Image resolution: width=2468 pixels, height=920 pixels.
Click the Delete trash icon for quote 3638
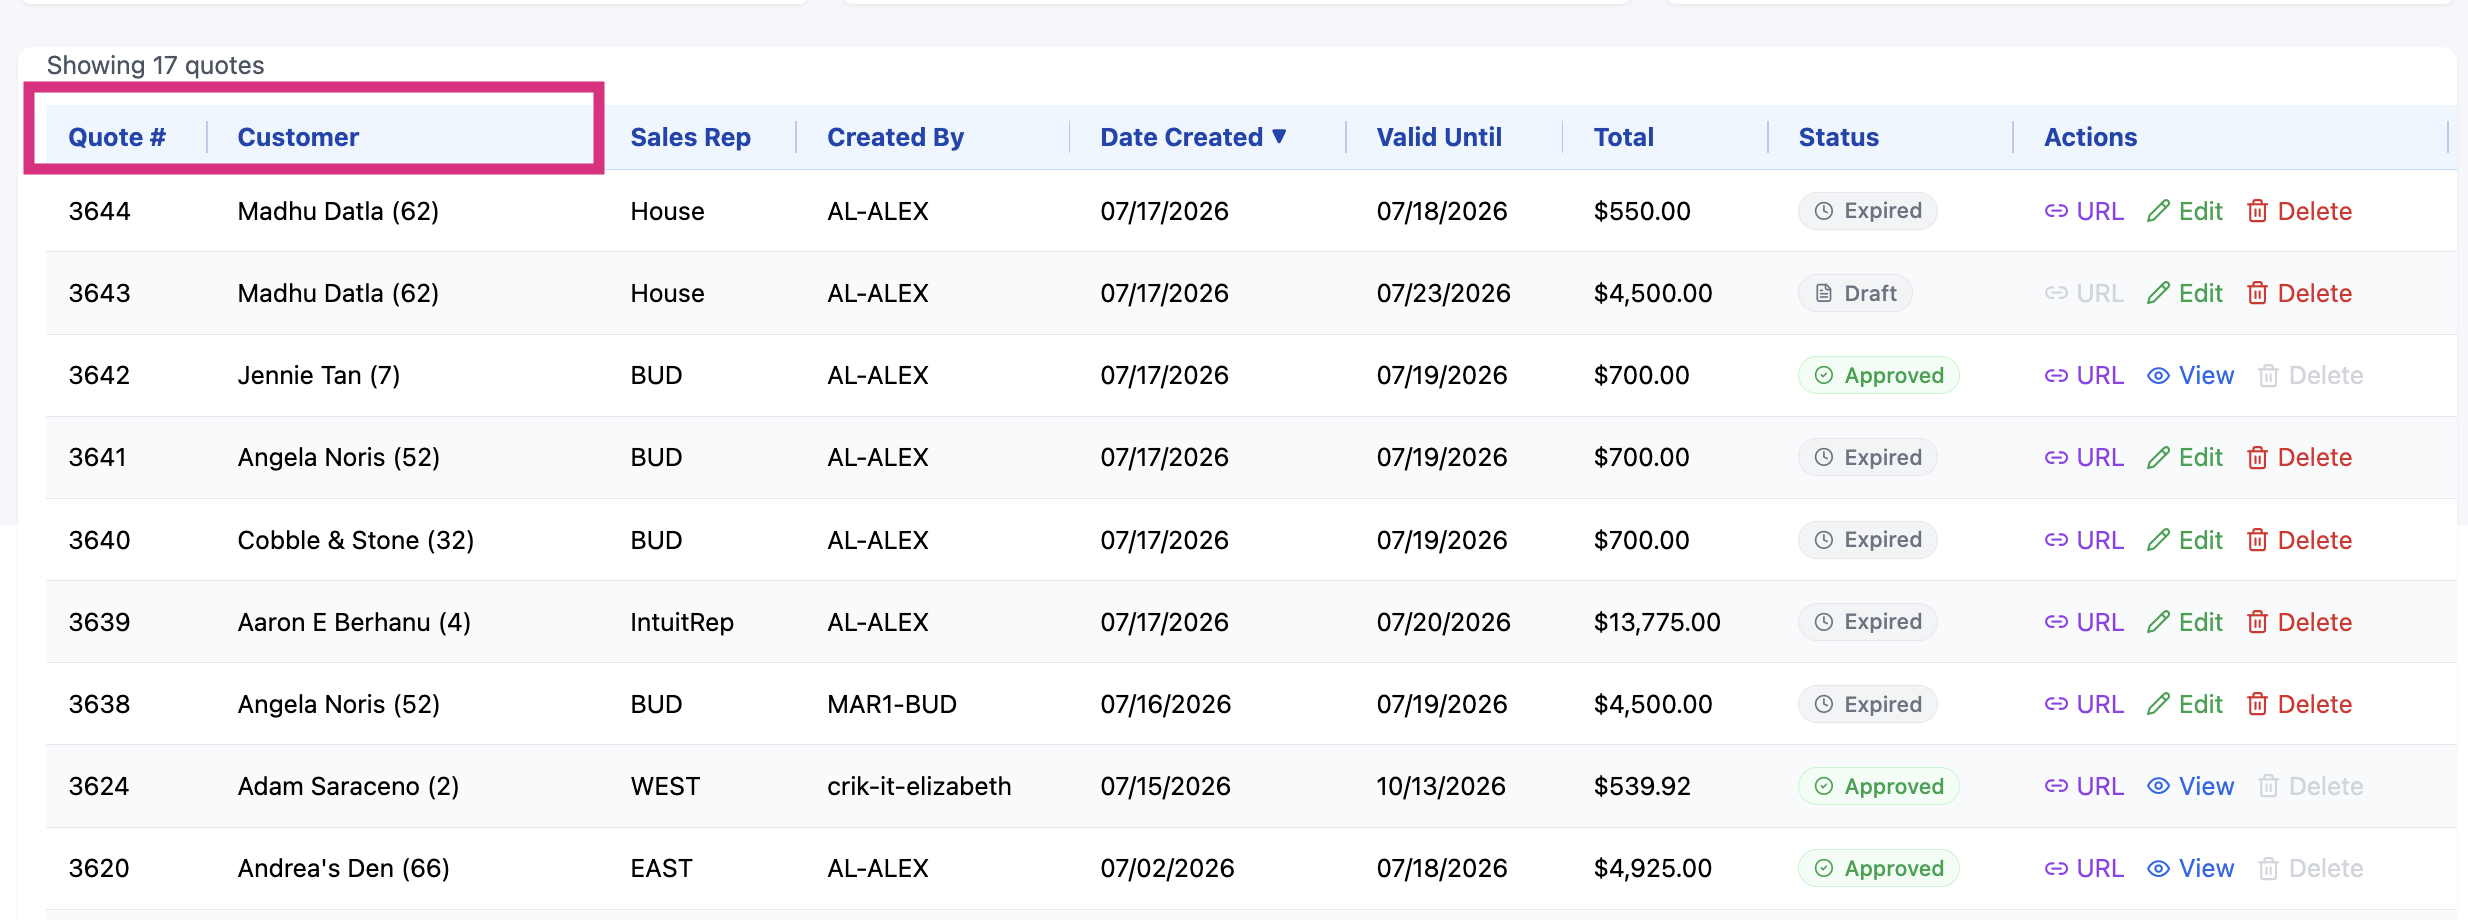coord(2257,704)
